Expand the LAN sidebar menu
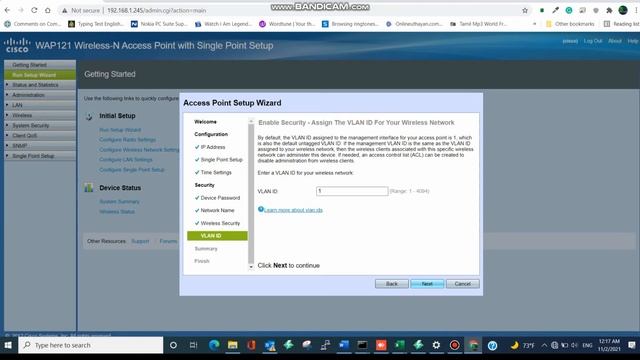The image size is (640, 360). click(x=40, y=105)
